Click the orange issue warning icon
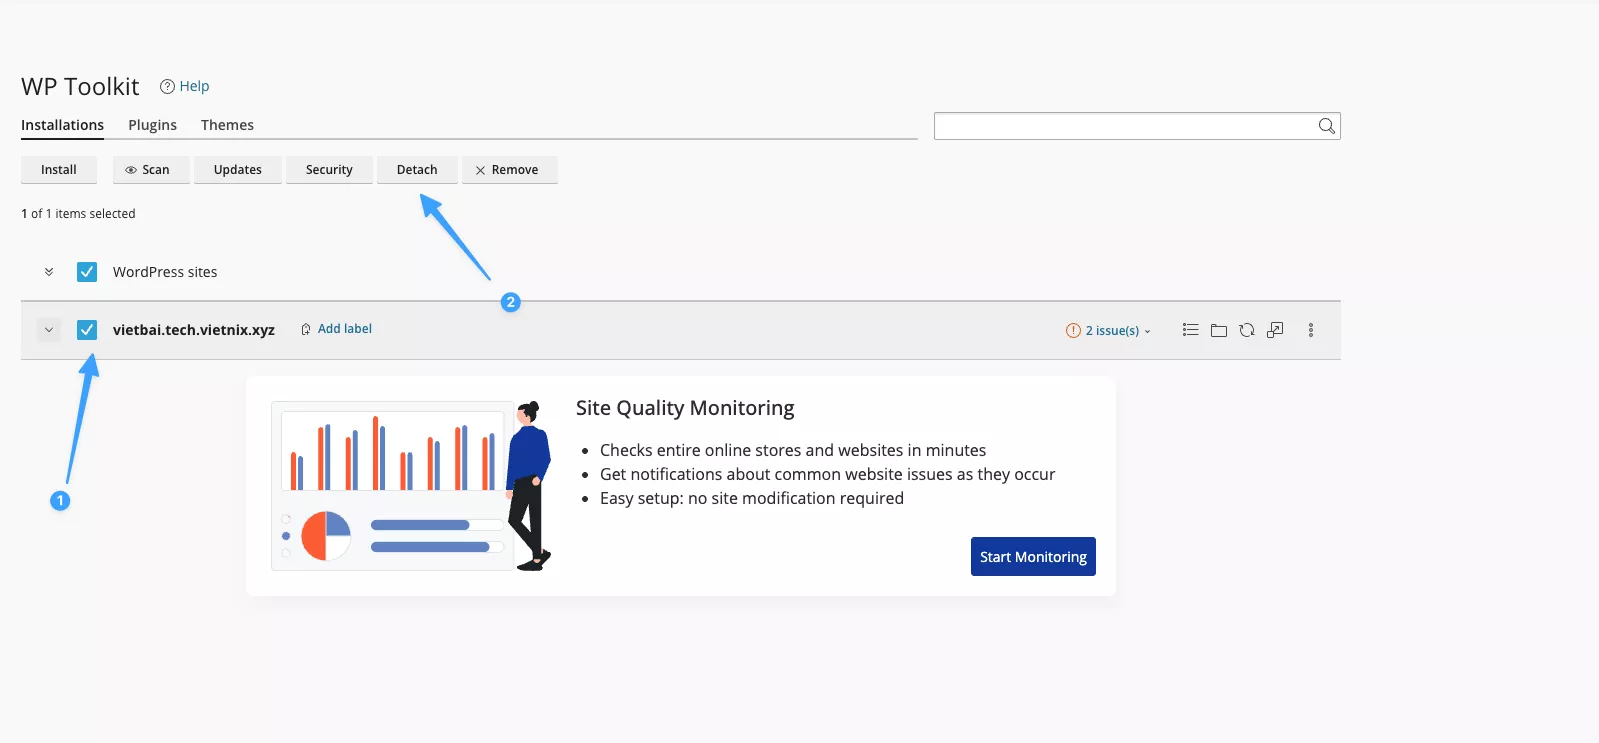 [x=1073, y=330]
